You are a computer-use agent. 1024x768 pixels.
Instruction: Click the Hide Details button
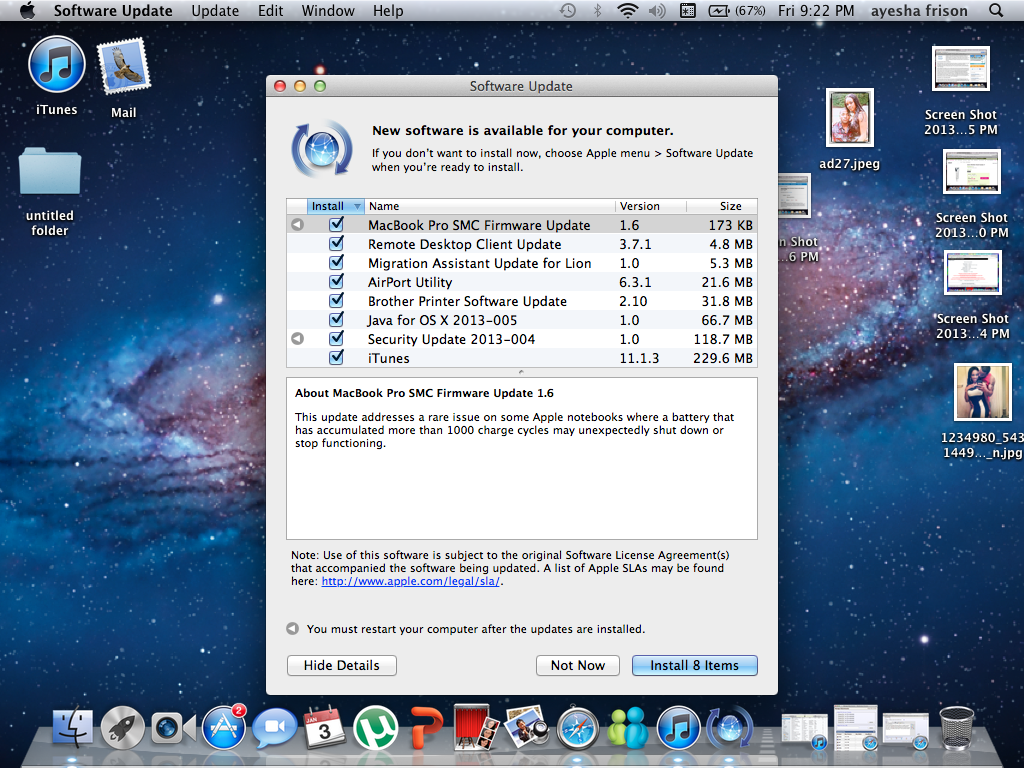(x=342, y=665)
